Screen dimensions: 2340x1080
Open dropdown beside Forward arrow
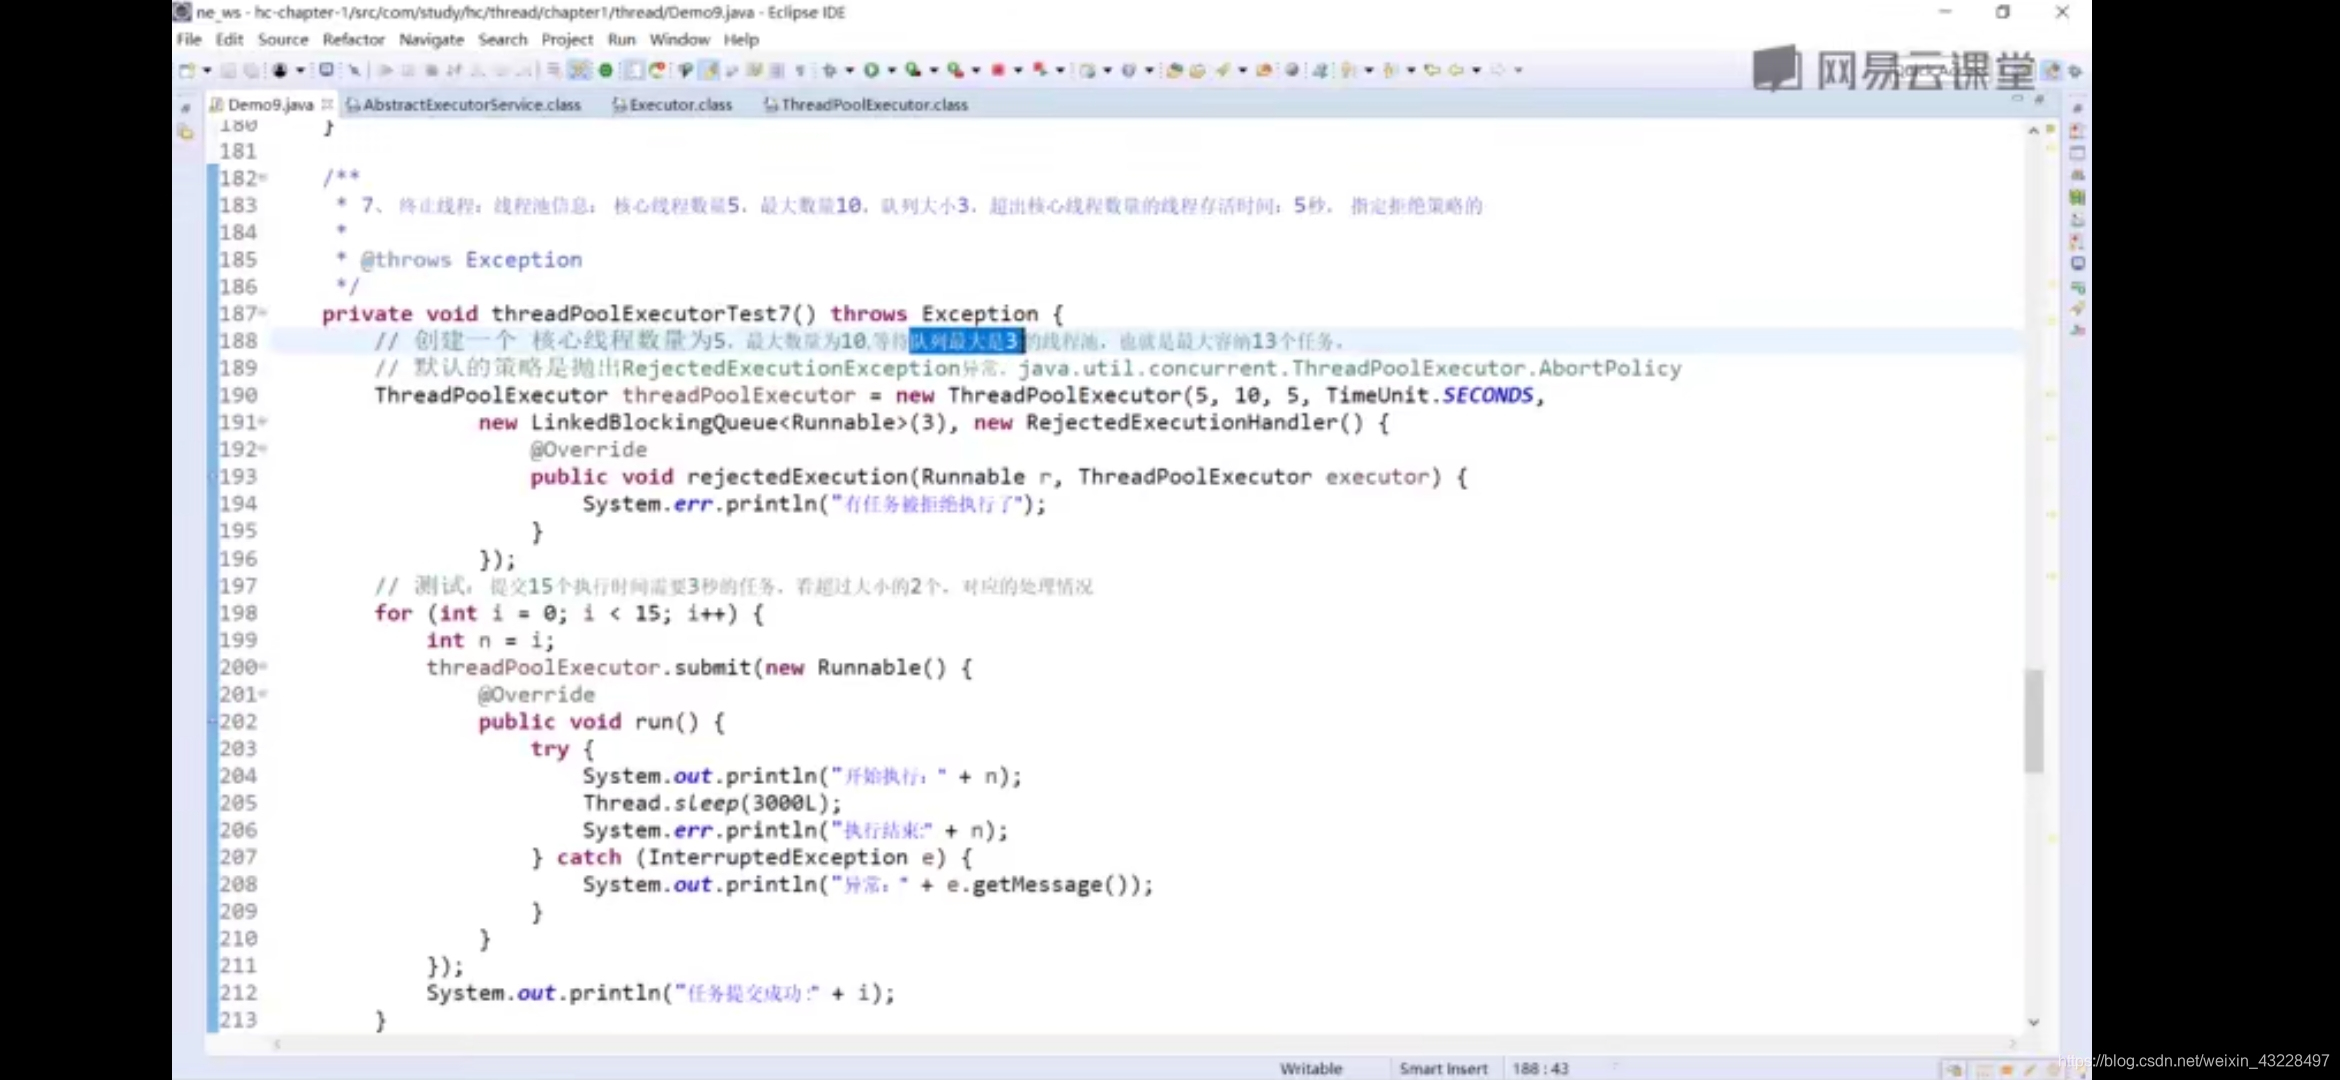(x=1518, y=70)
